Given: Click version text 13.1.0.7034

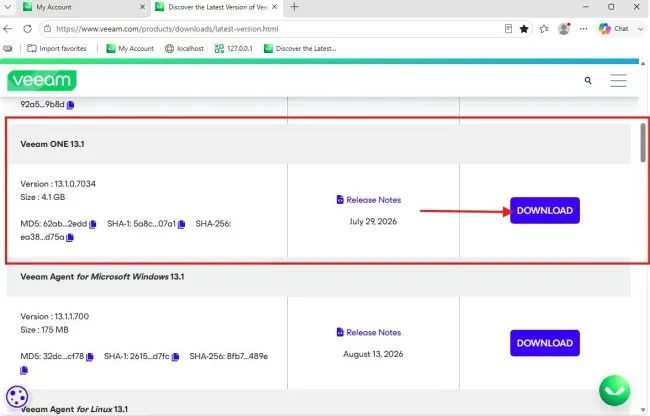Looking at the screenshot, I should pyautogui.click(x=75, y=184).
